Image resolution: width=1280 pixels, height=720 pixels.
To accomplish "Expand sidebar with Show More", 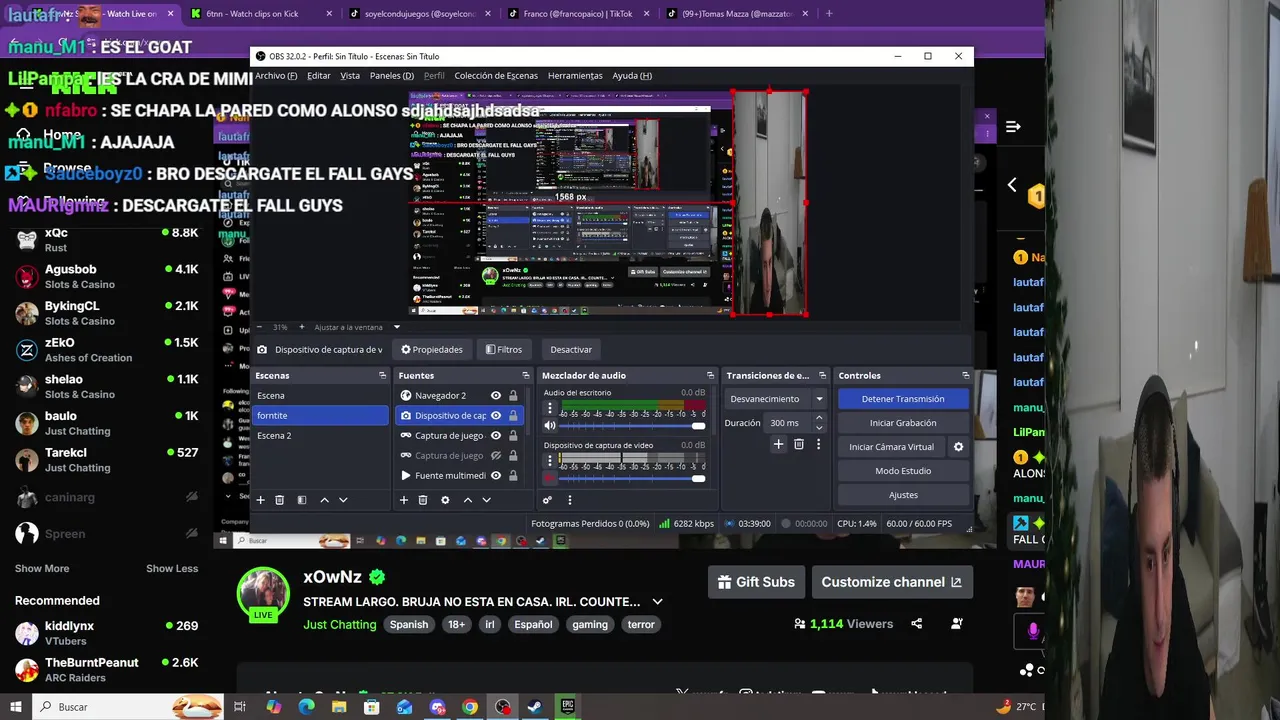I will coord(42,568).
